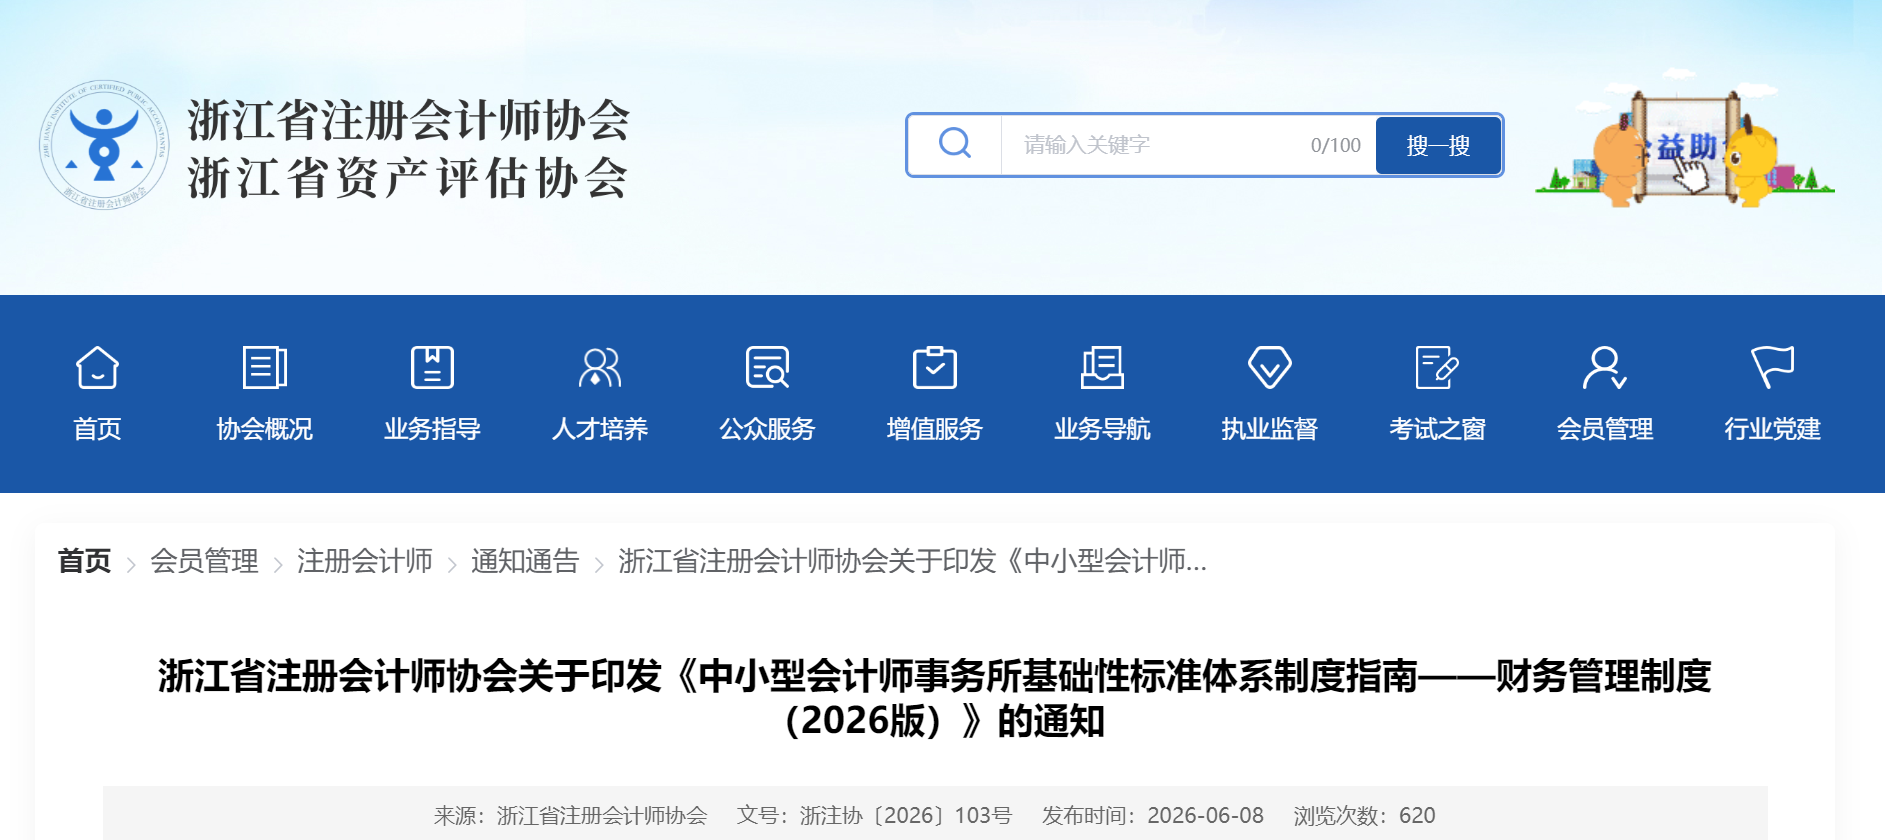Open the 会员管理 menu label
Viewport: 1885px width, 840px height.
tap(1605, 429)
